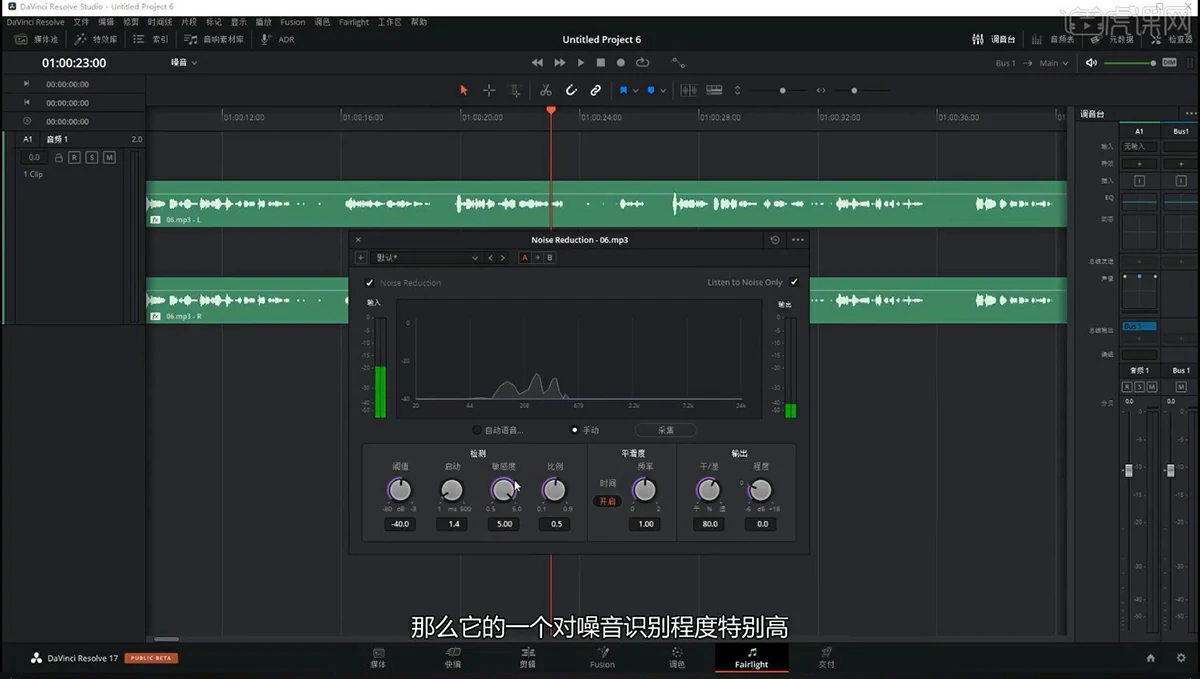Open the 文件 menu

(81, 21)
